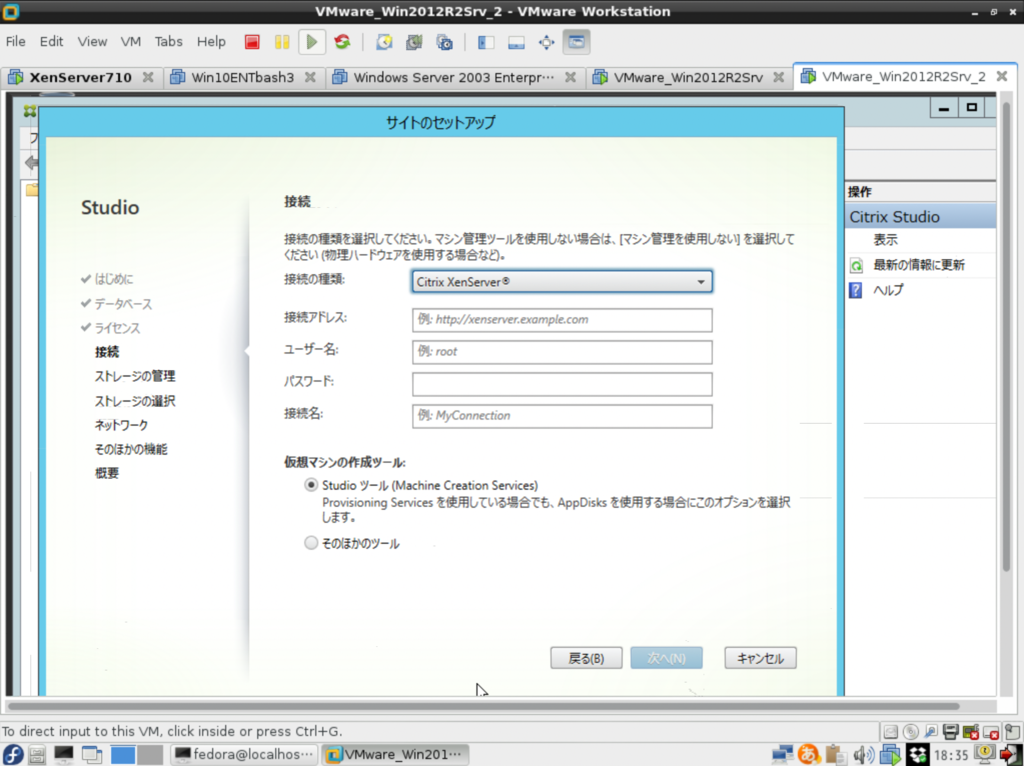Click ヘルプ in the actions pane

pos(888,290)
